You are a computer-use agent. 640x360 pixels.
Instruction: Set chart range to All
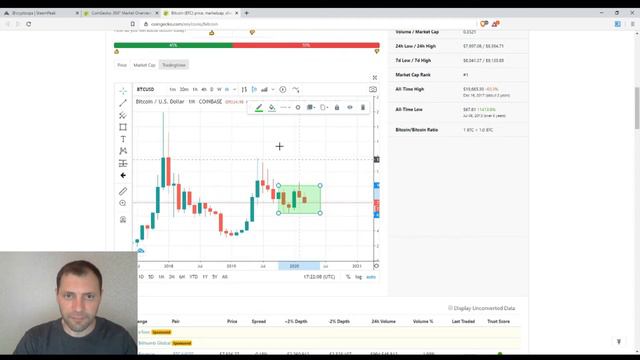[224, 277]
